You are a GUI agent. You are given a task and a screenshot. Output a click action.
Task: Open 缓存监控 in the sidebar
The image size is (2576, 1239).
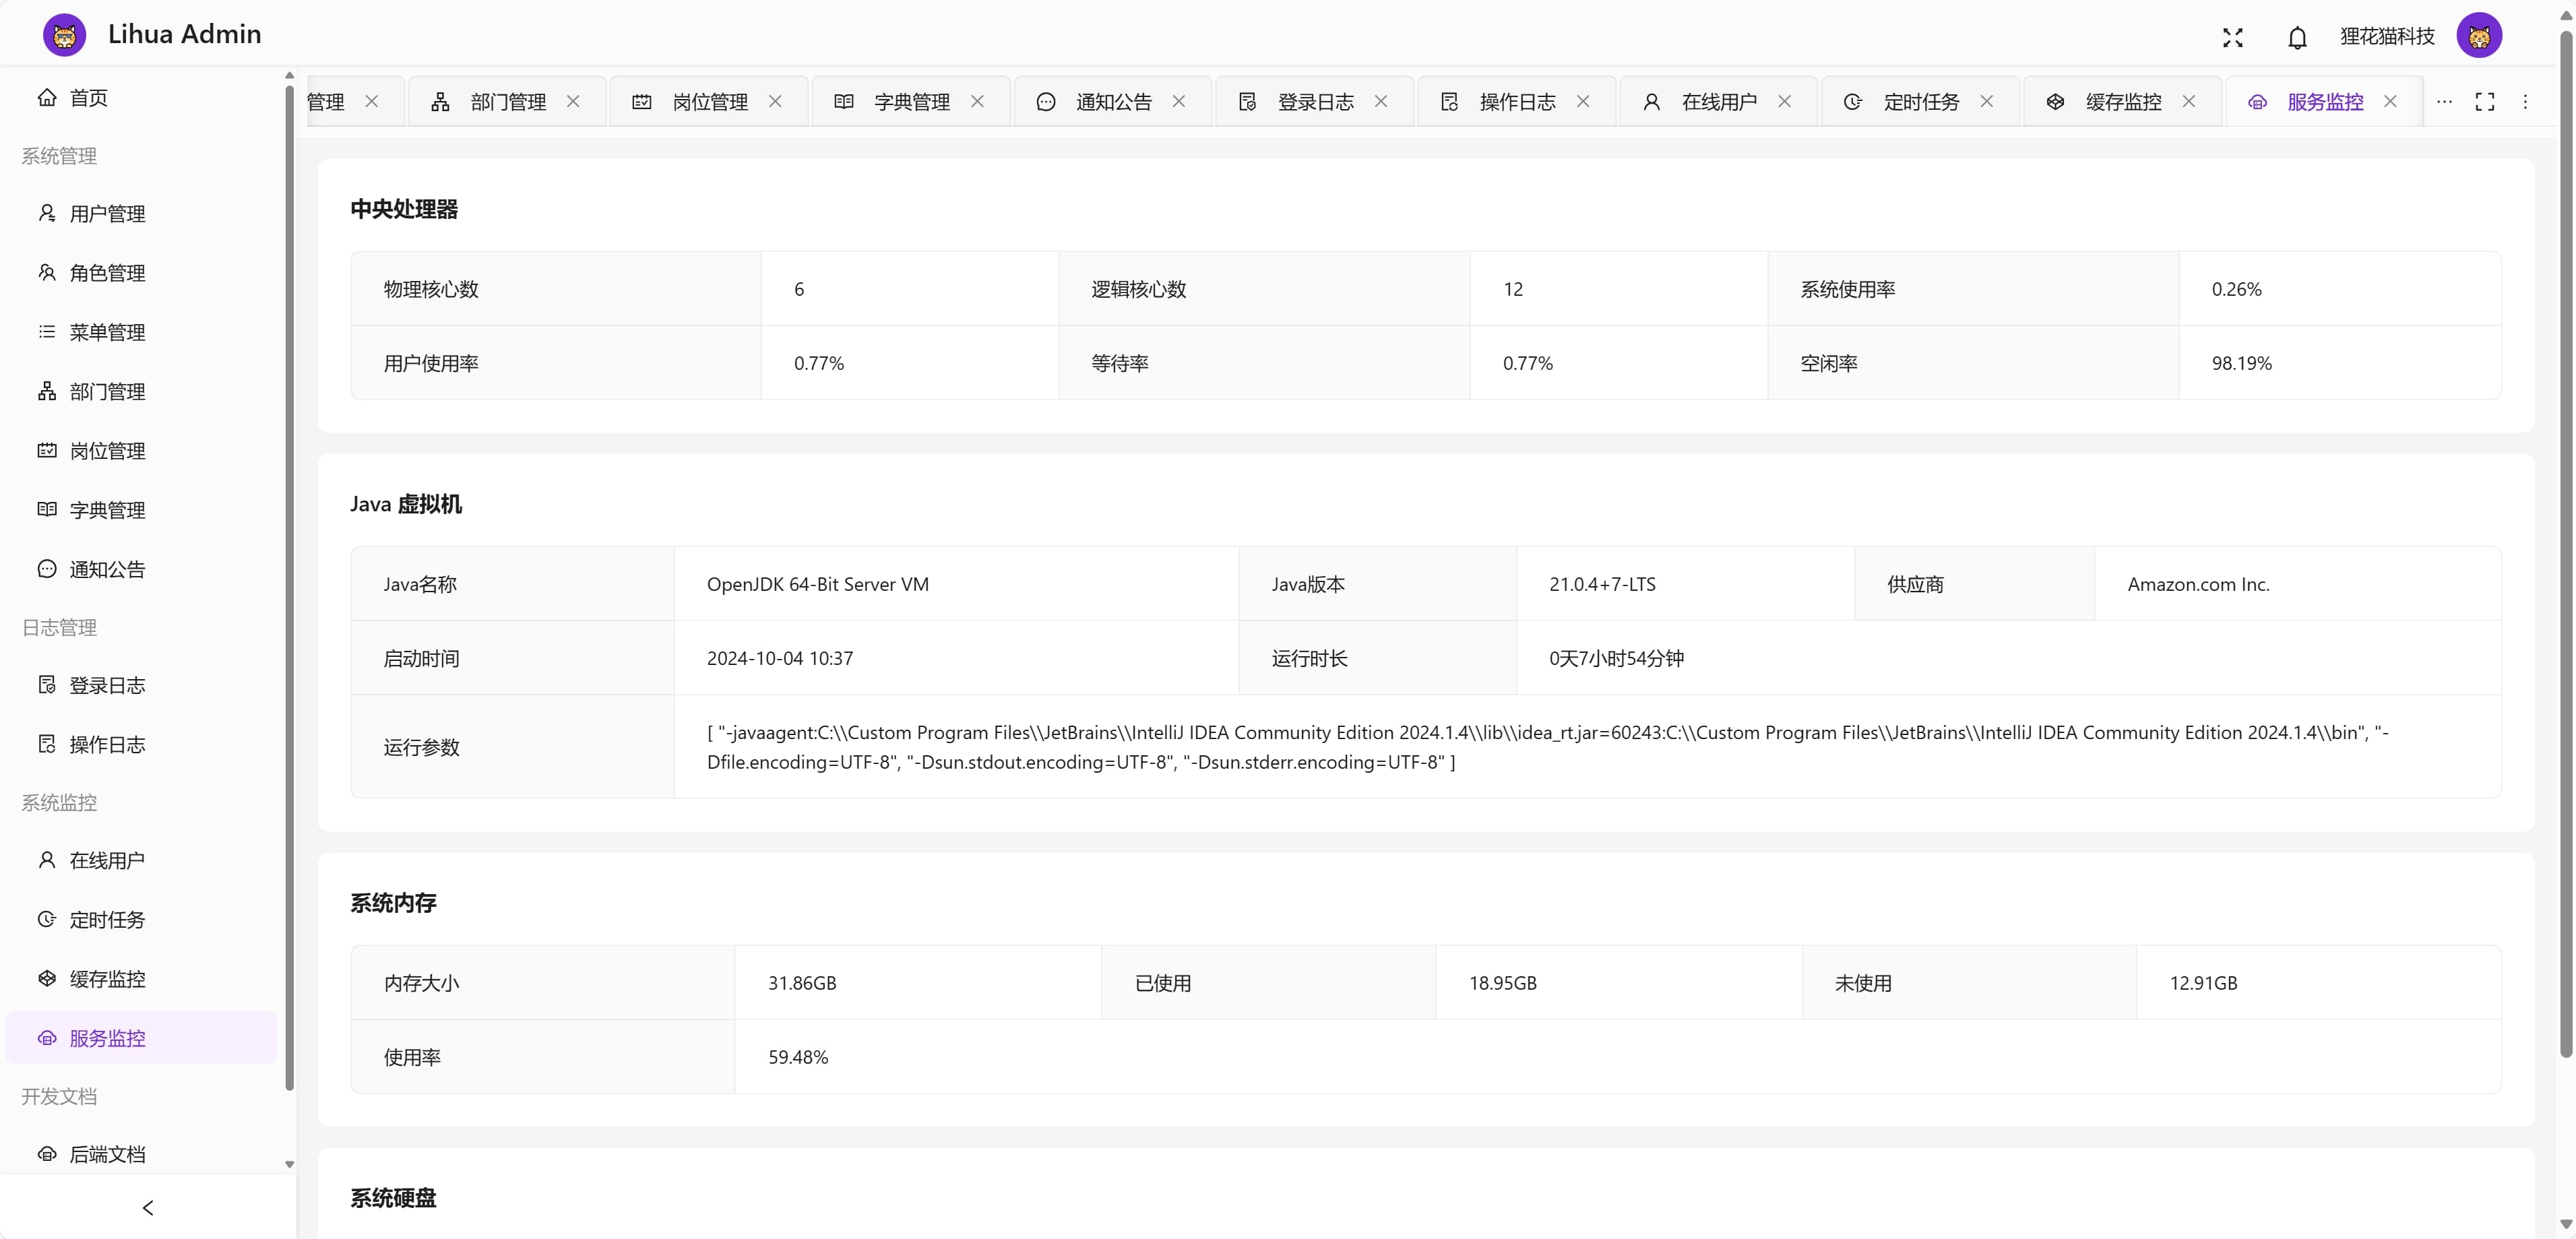point(142,979)
